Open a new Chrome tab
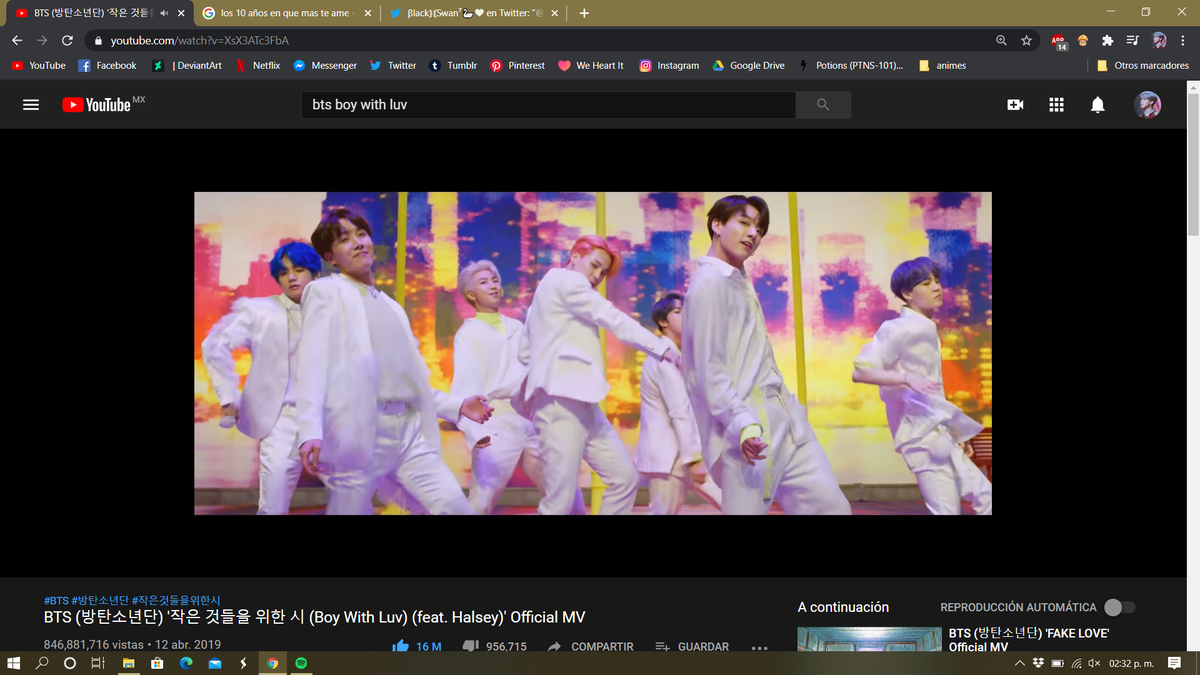The image size is (1200, 675). coord(584,13)
